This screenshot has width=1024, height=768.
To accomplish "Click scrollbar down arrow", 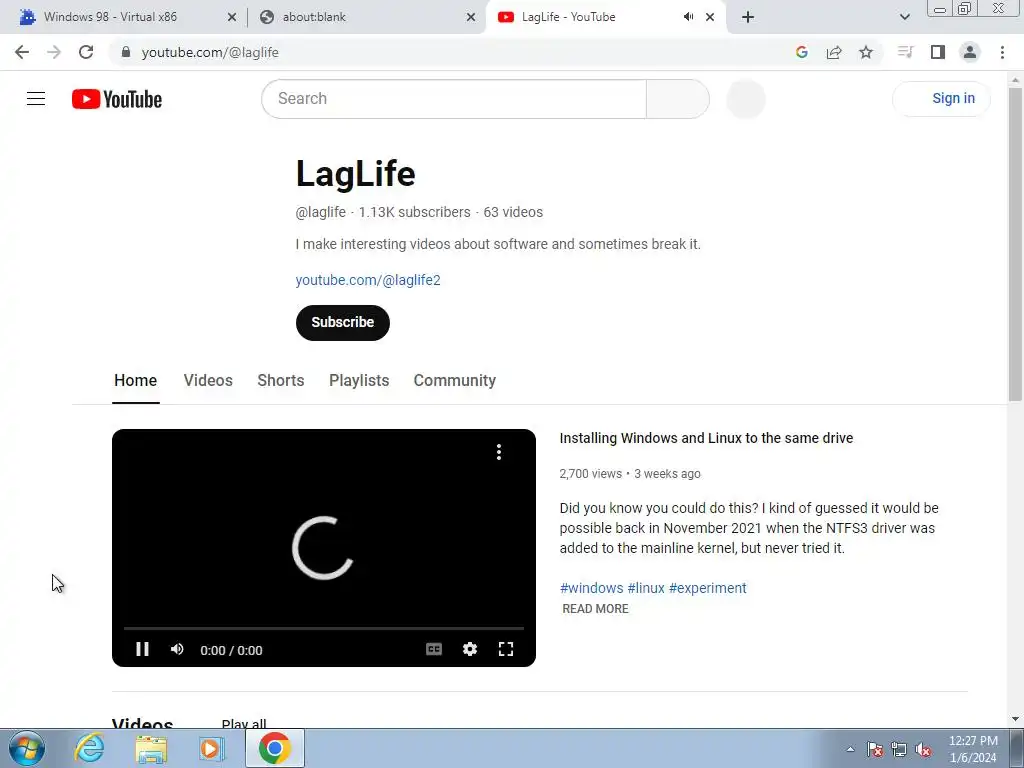I will pyautogui.click(x=1015, y=719).
